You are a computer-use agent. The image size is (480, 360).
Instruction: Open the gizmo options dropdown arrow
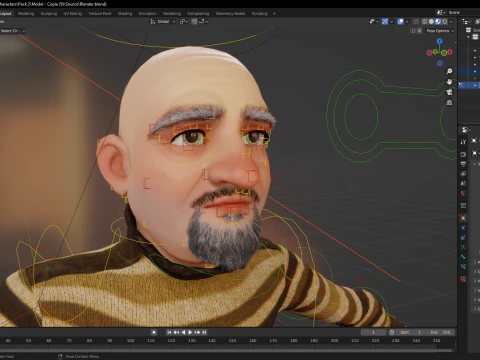click(391, 22)
